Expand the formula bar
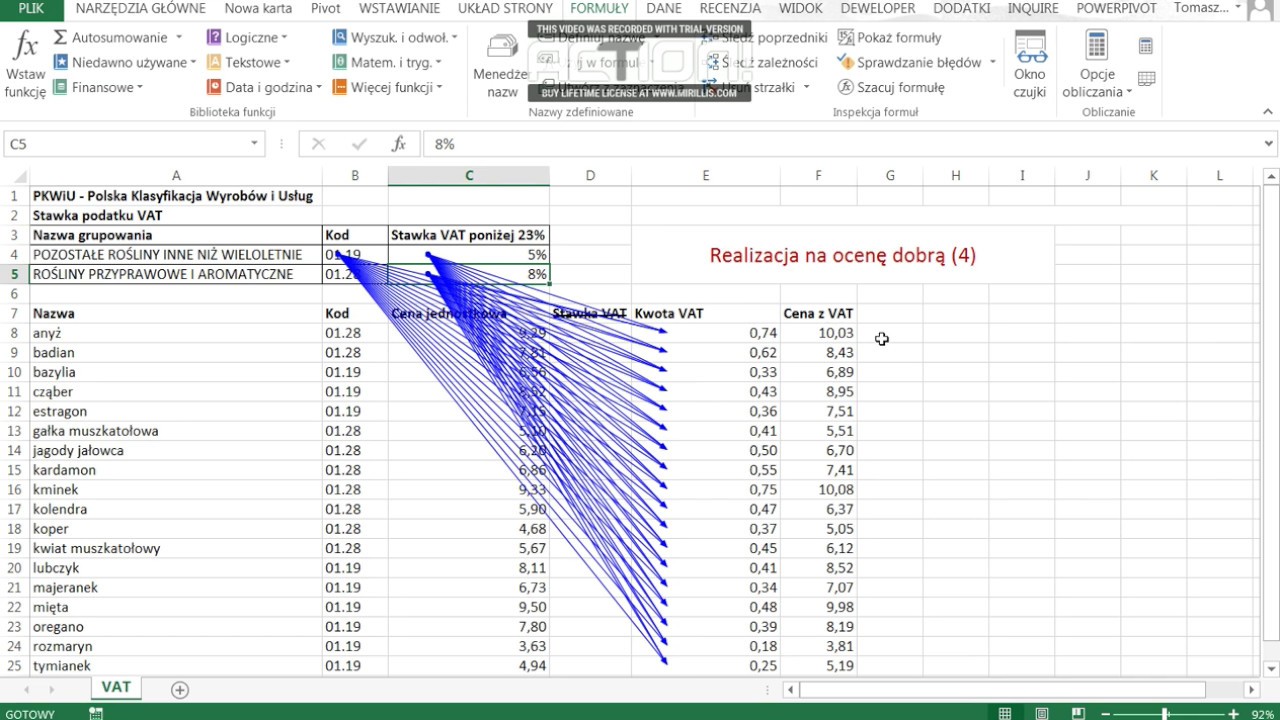The width and height of the screenshot is (1280, 720). pyautogui.click(x=1269, y=144)
